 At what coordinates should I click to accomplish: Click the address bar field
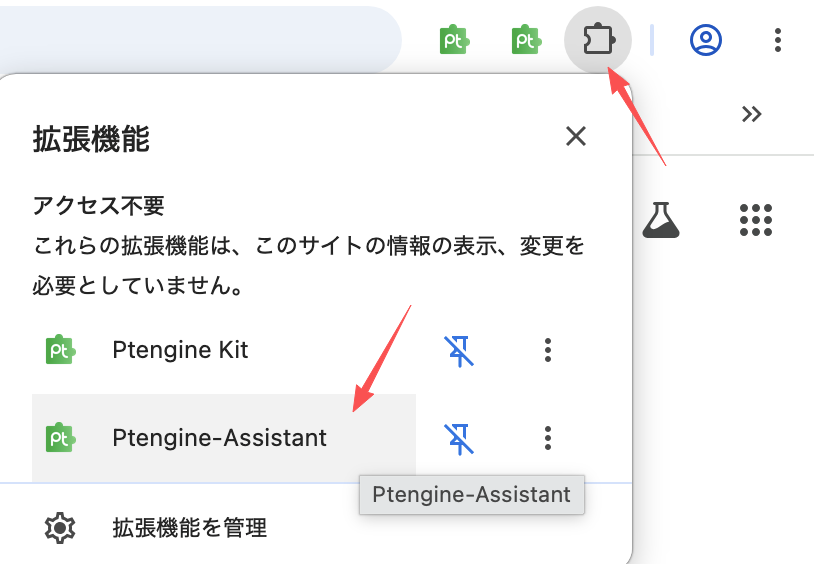201,39
